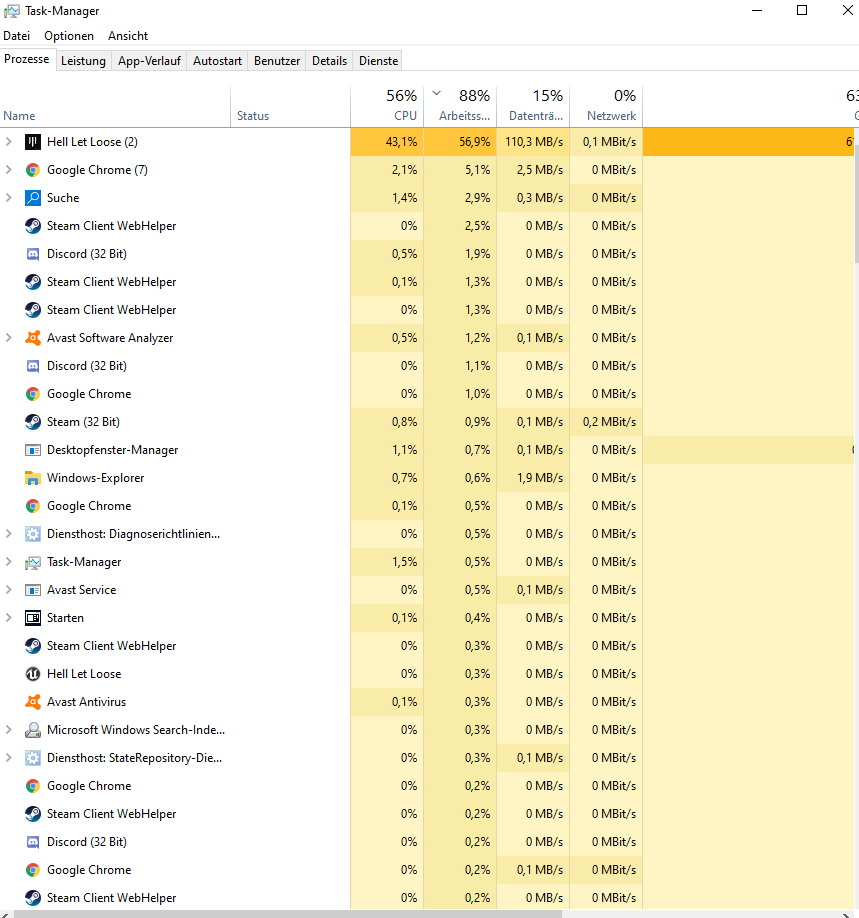Open the Autostart tab

217,61
